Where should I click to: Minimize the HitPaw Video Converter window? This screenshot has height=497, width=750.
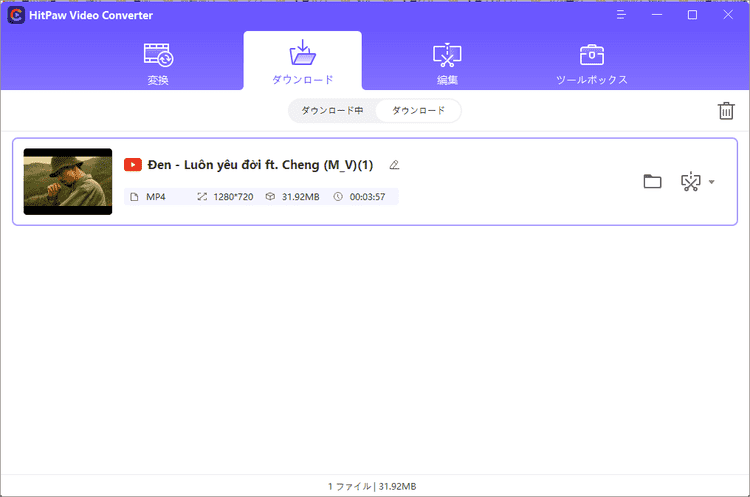(657, 15)
